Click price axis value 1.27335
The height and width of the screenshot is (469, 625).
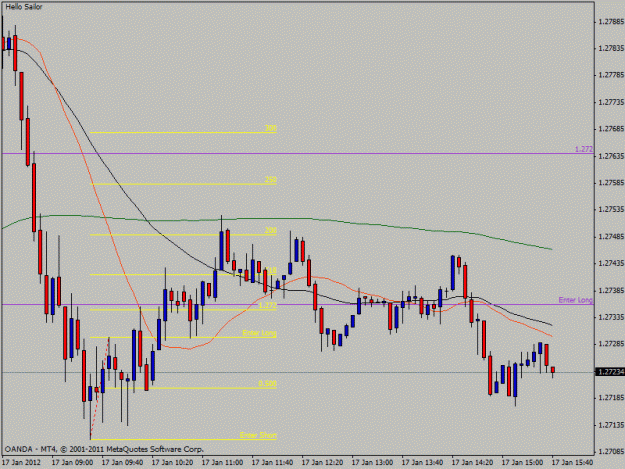611,317
